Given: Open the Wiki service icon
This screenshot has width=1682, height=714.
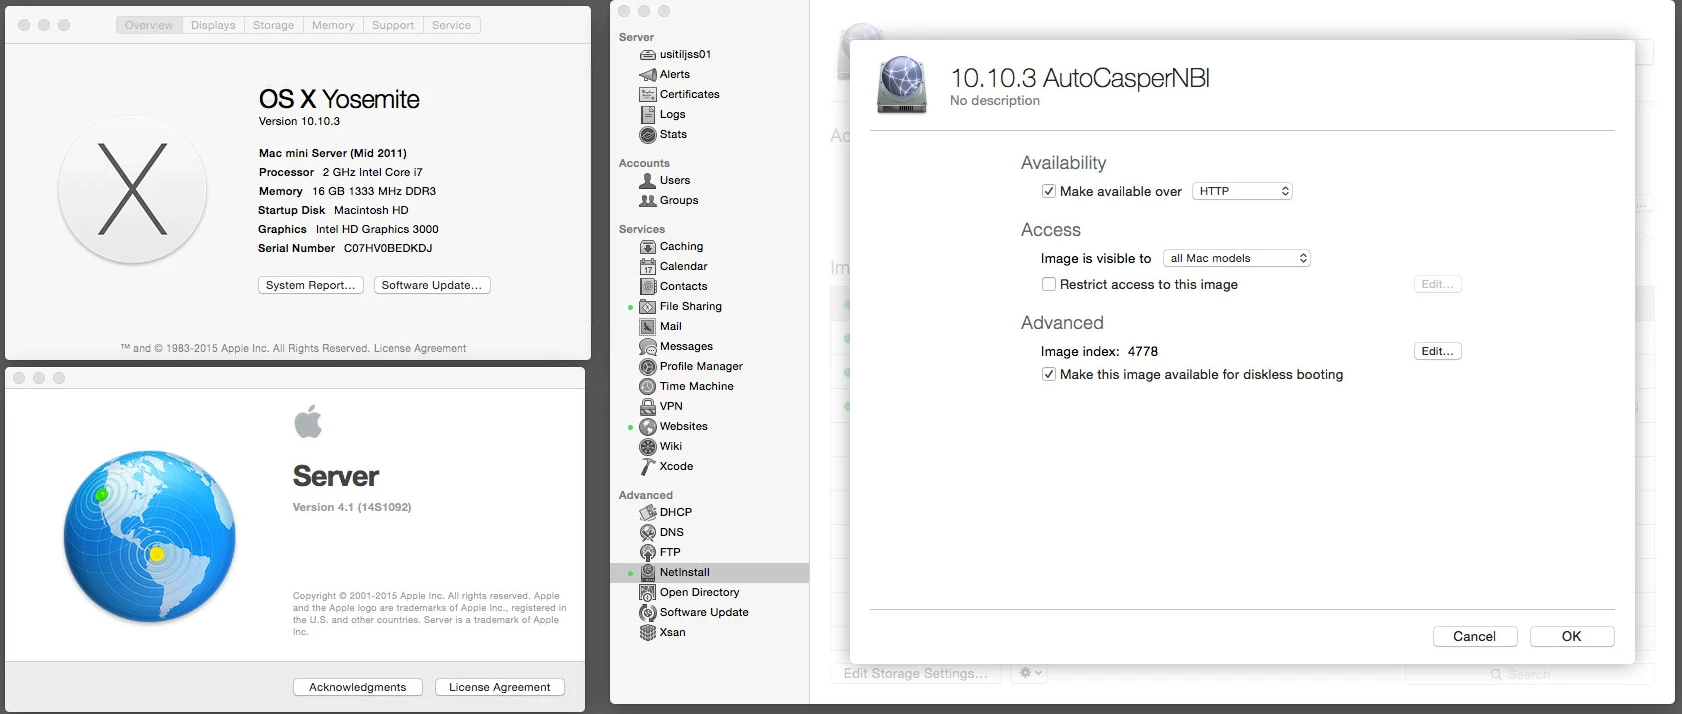Looking at the screenshot, I should [x=648, y=446].
